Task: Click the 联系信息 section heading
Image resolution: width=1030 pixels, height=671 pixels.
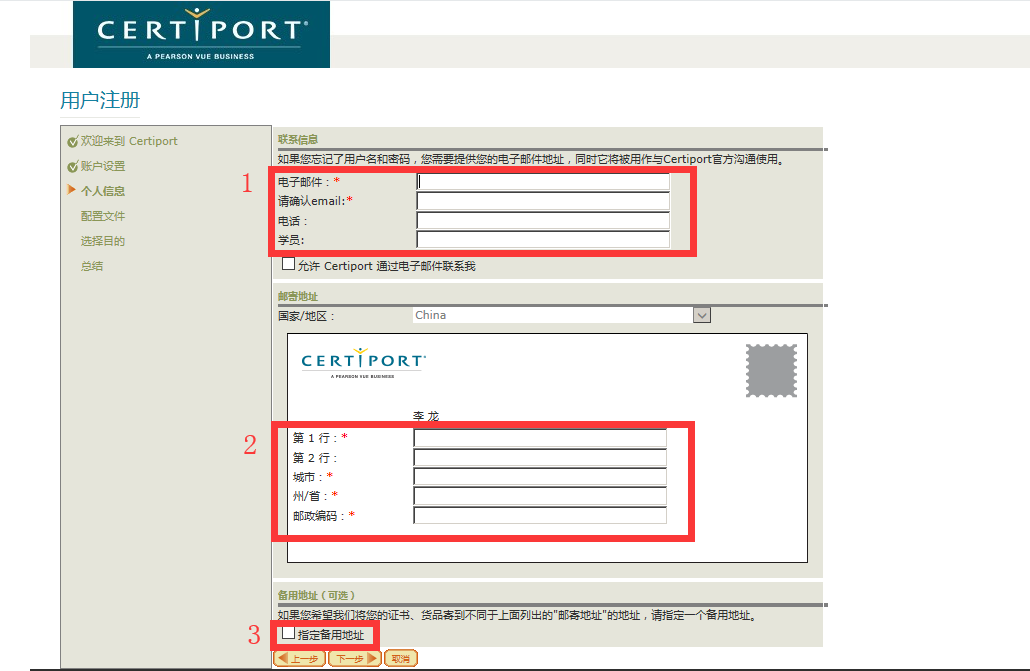Action: pos(298,139)
